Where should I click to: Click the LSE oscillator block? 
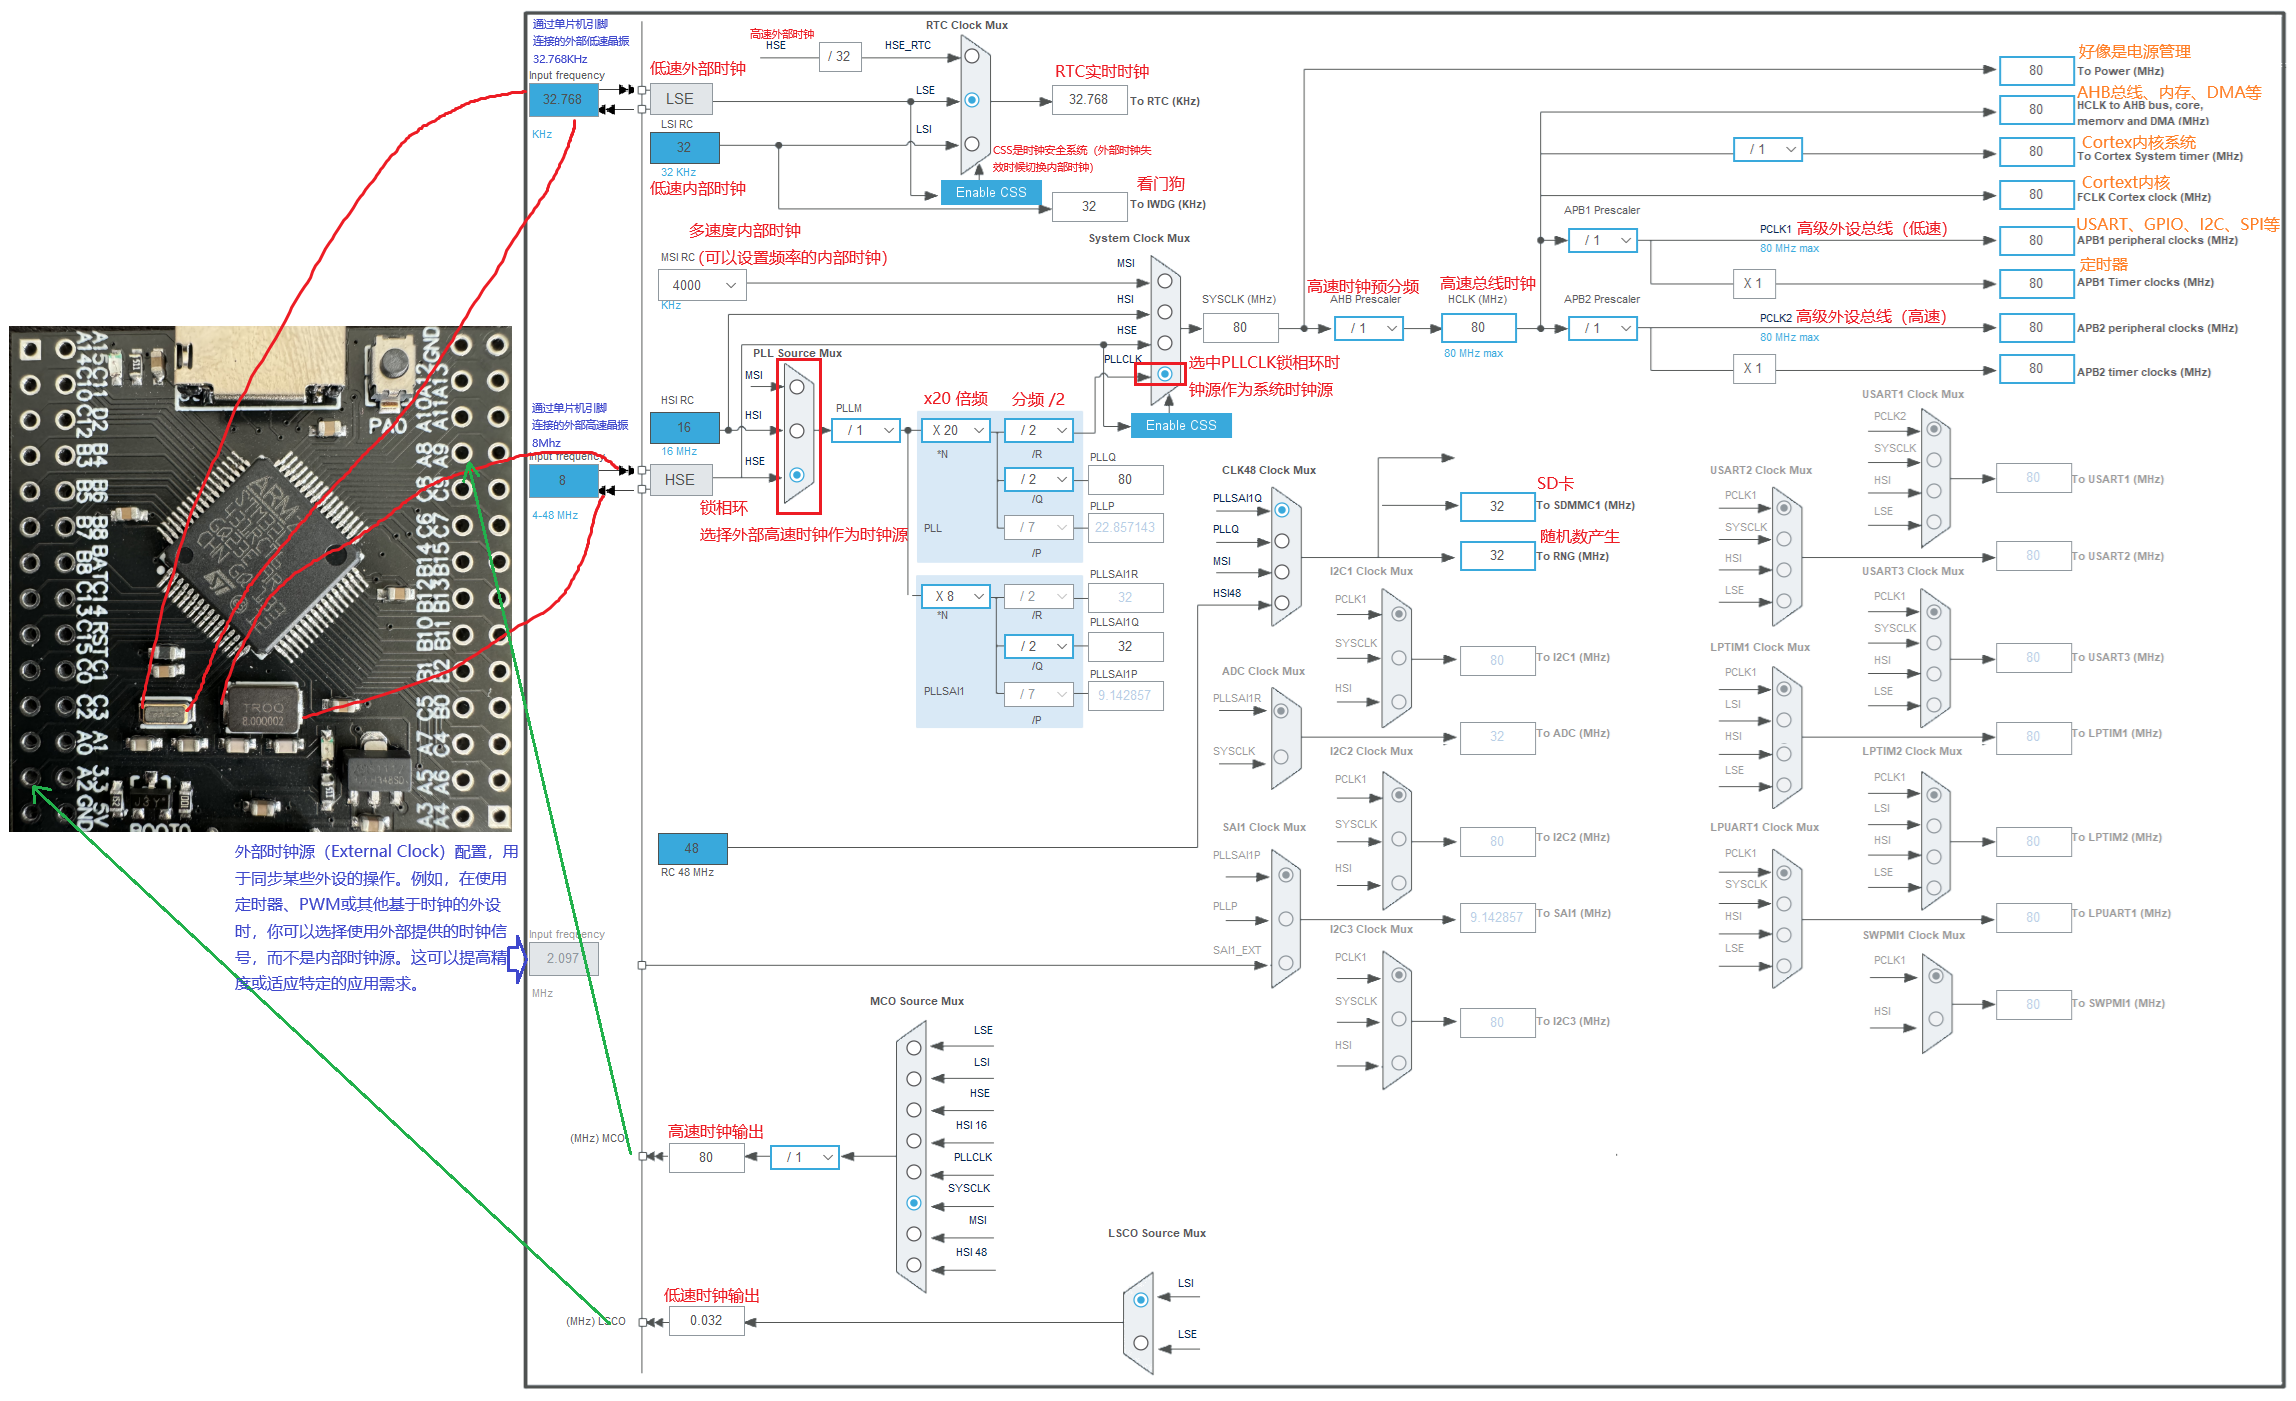click(680, 99)
